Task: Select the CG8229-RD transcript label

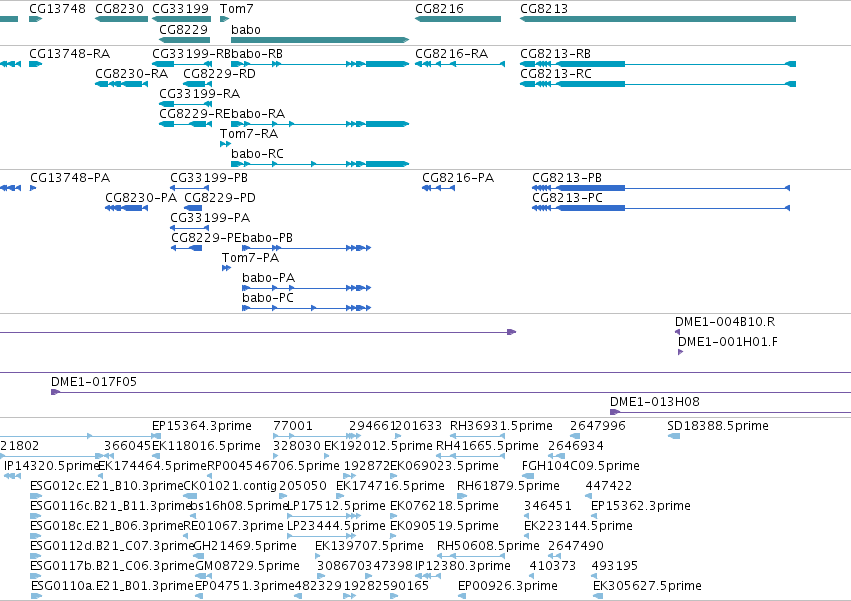Action: coord(219,74)
